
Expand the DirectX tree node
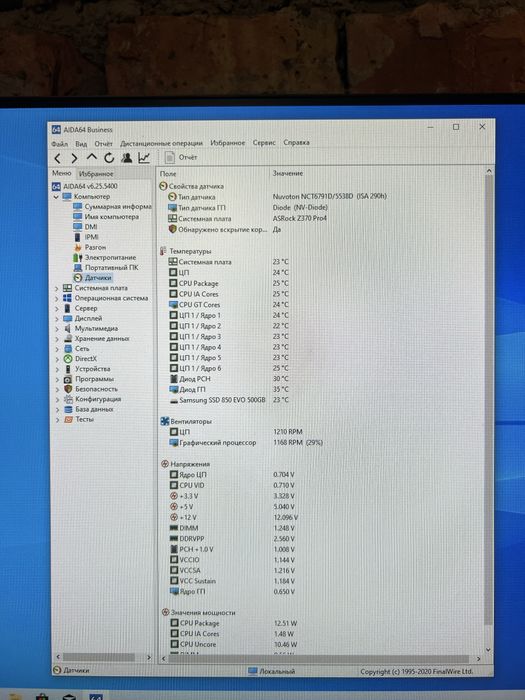(57, 359)
